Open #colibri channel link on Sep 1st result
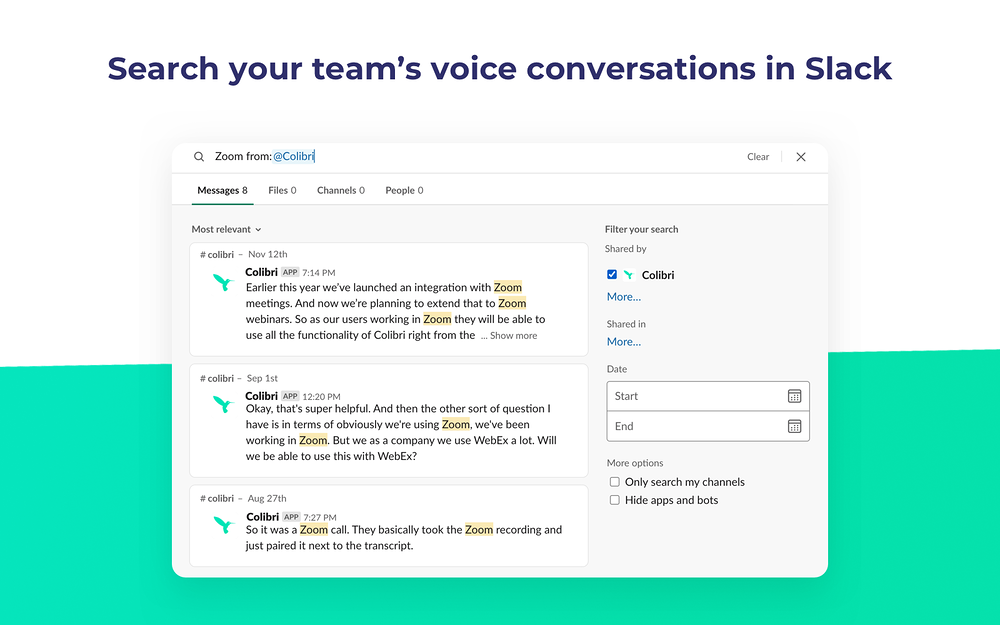 [x=217, y=378]
